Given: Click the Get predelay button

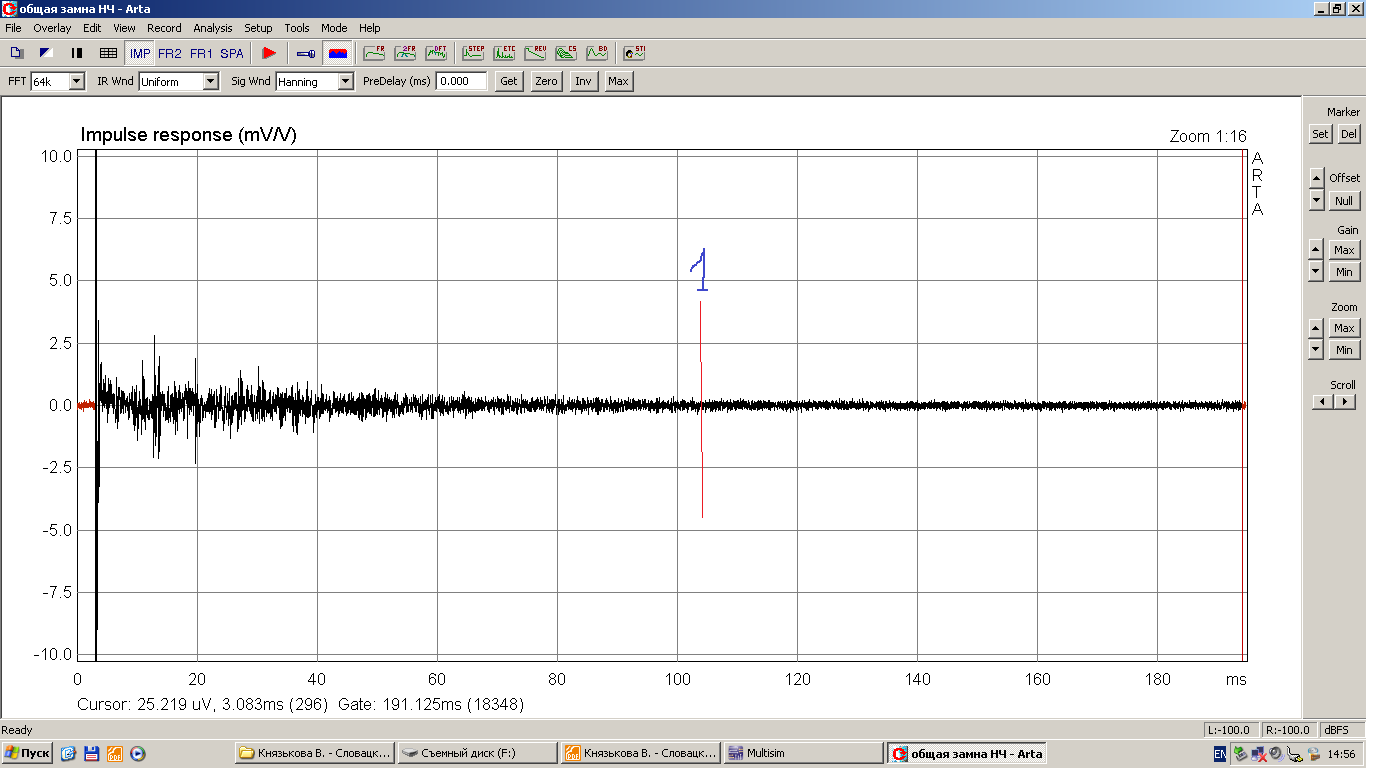Looking at the screenshot, I should (509, 82).
